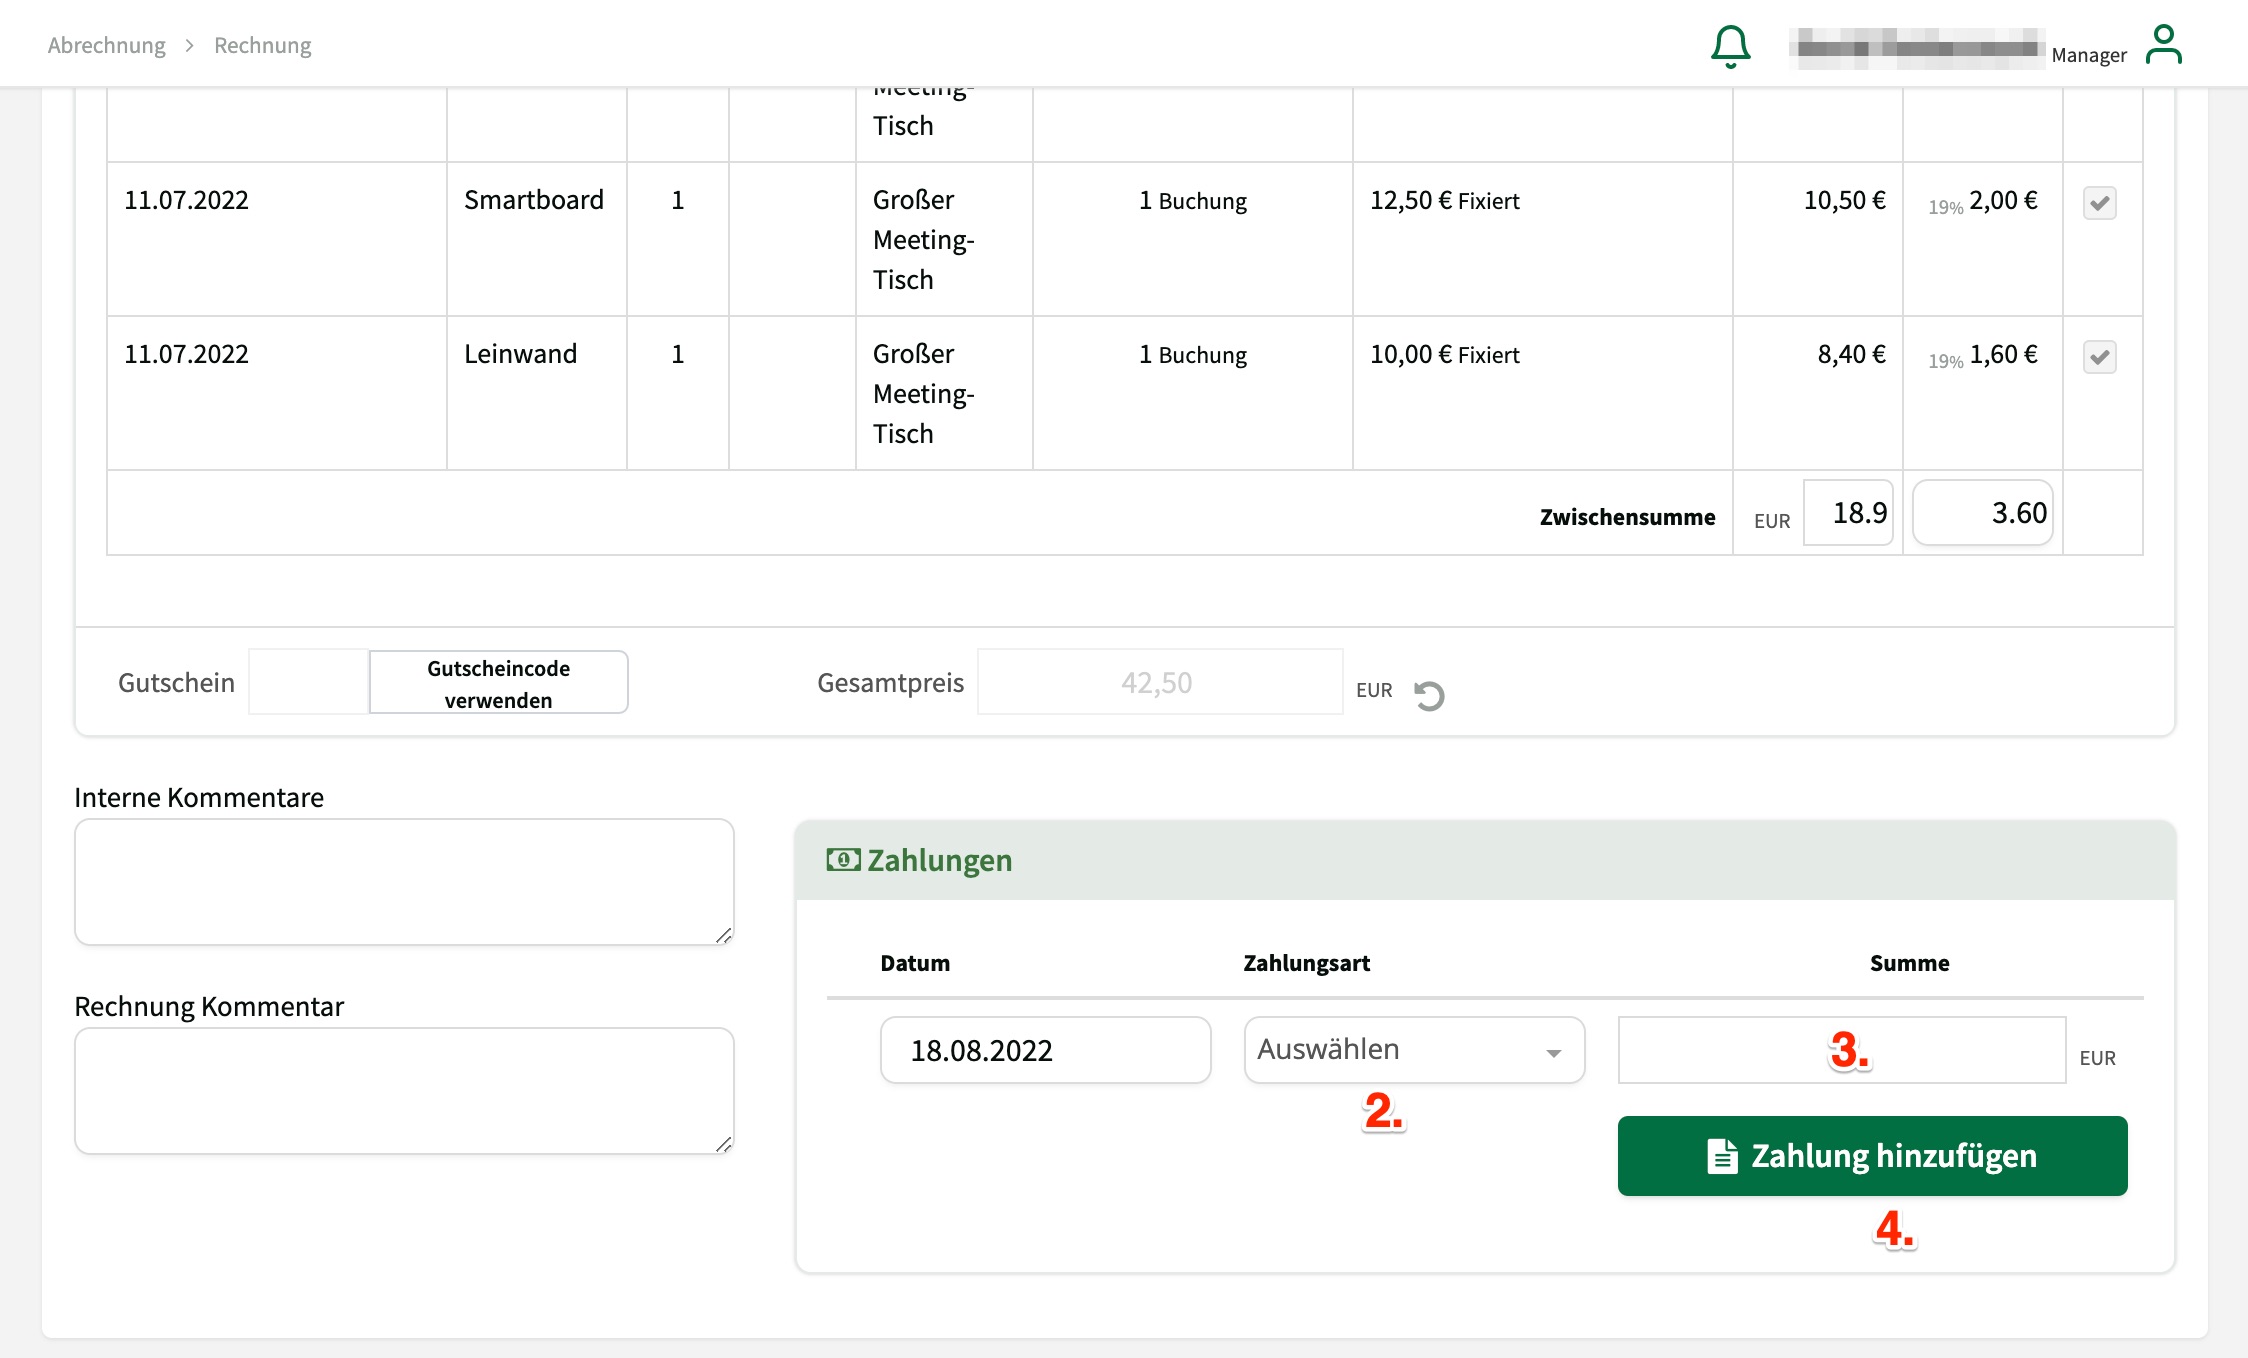Click the Gutscheincode verwenden button
The width and height of the screenshot is (2248, 1358).
point(498,683)
